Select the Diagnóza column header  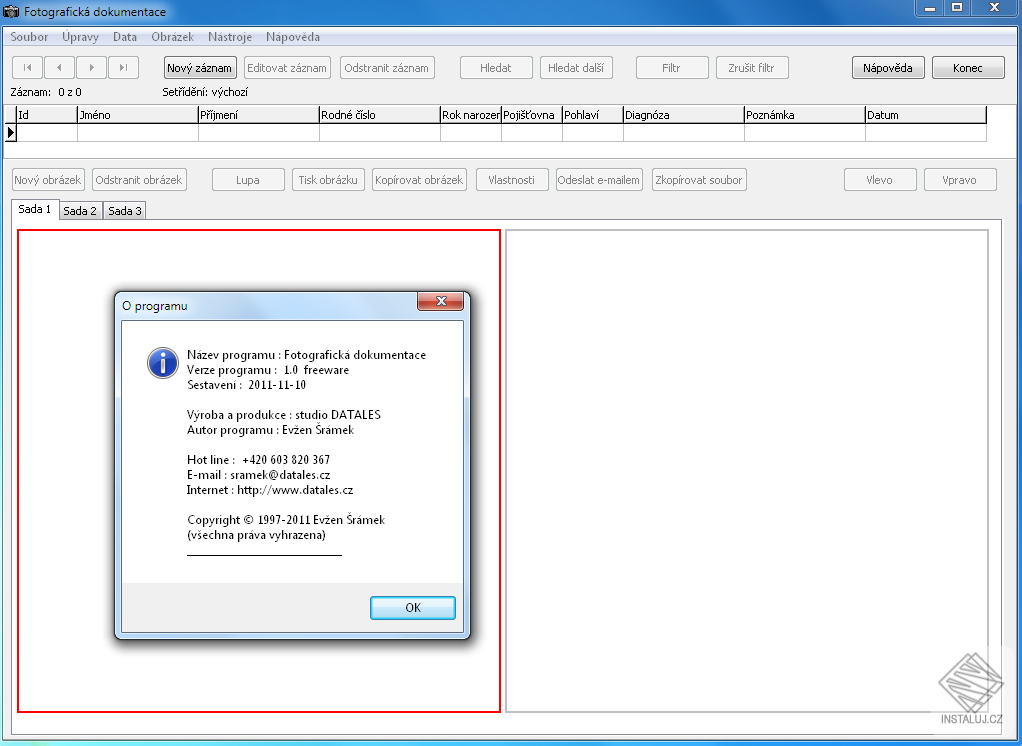pos(684,115)
